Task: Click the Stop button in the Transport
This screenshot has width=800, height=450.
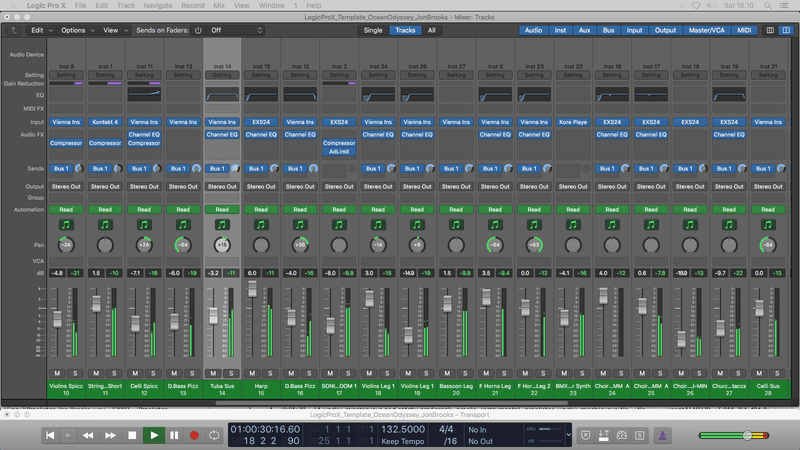Action: click(x=132, y=435)
